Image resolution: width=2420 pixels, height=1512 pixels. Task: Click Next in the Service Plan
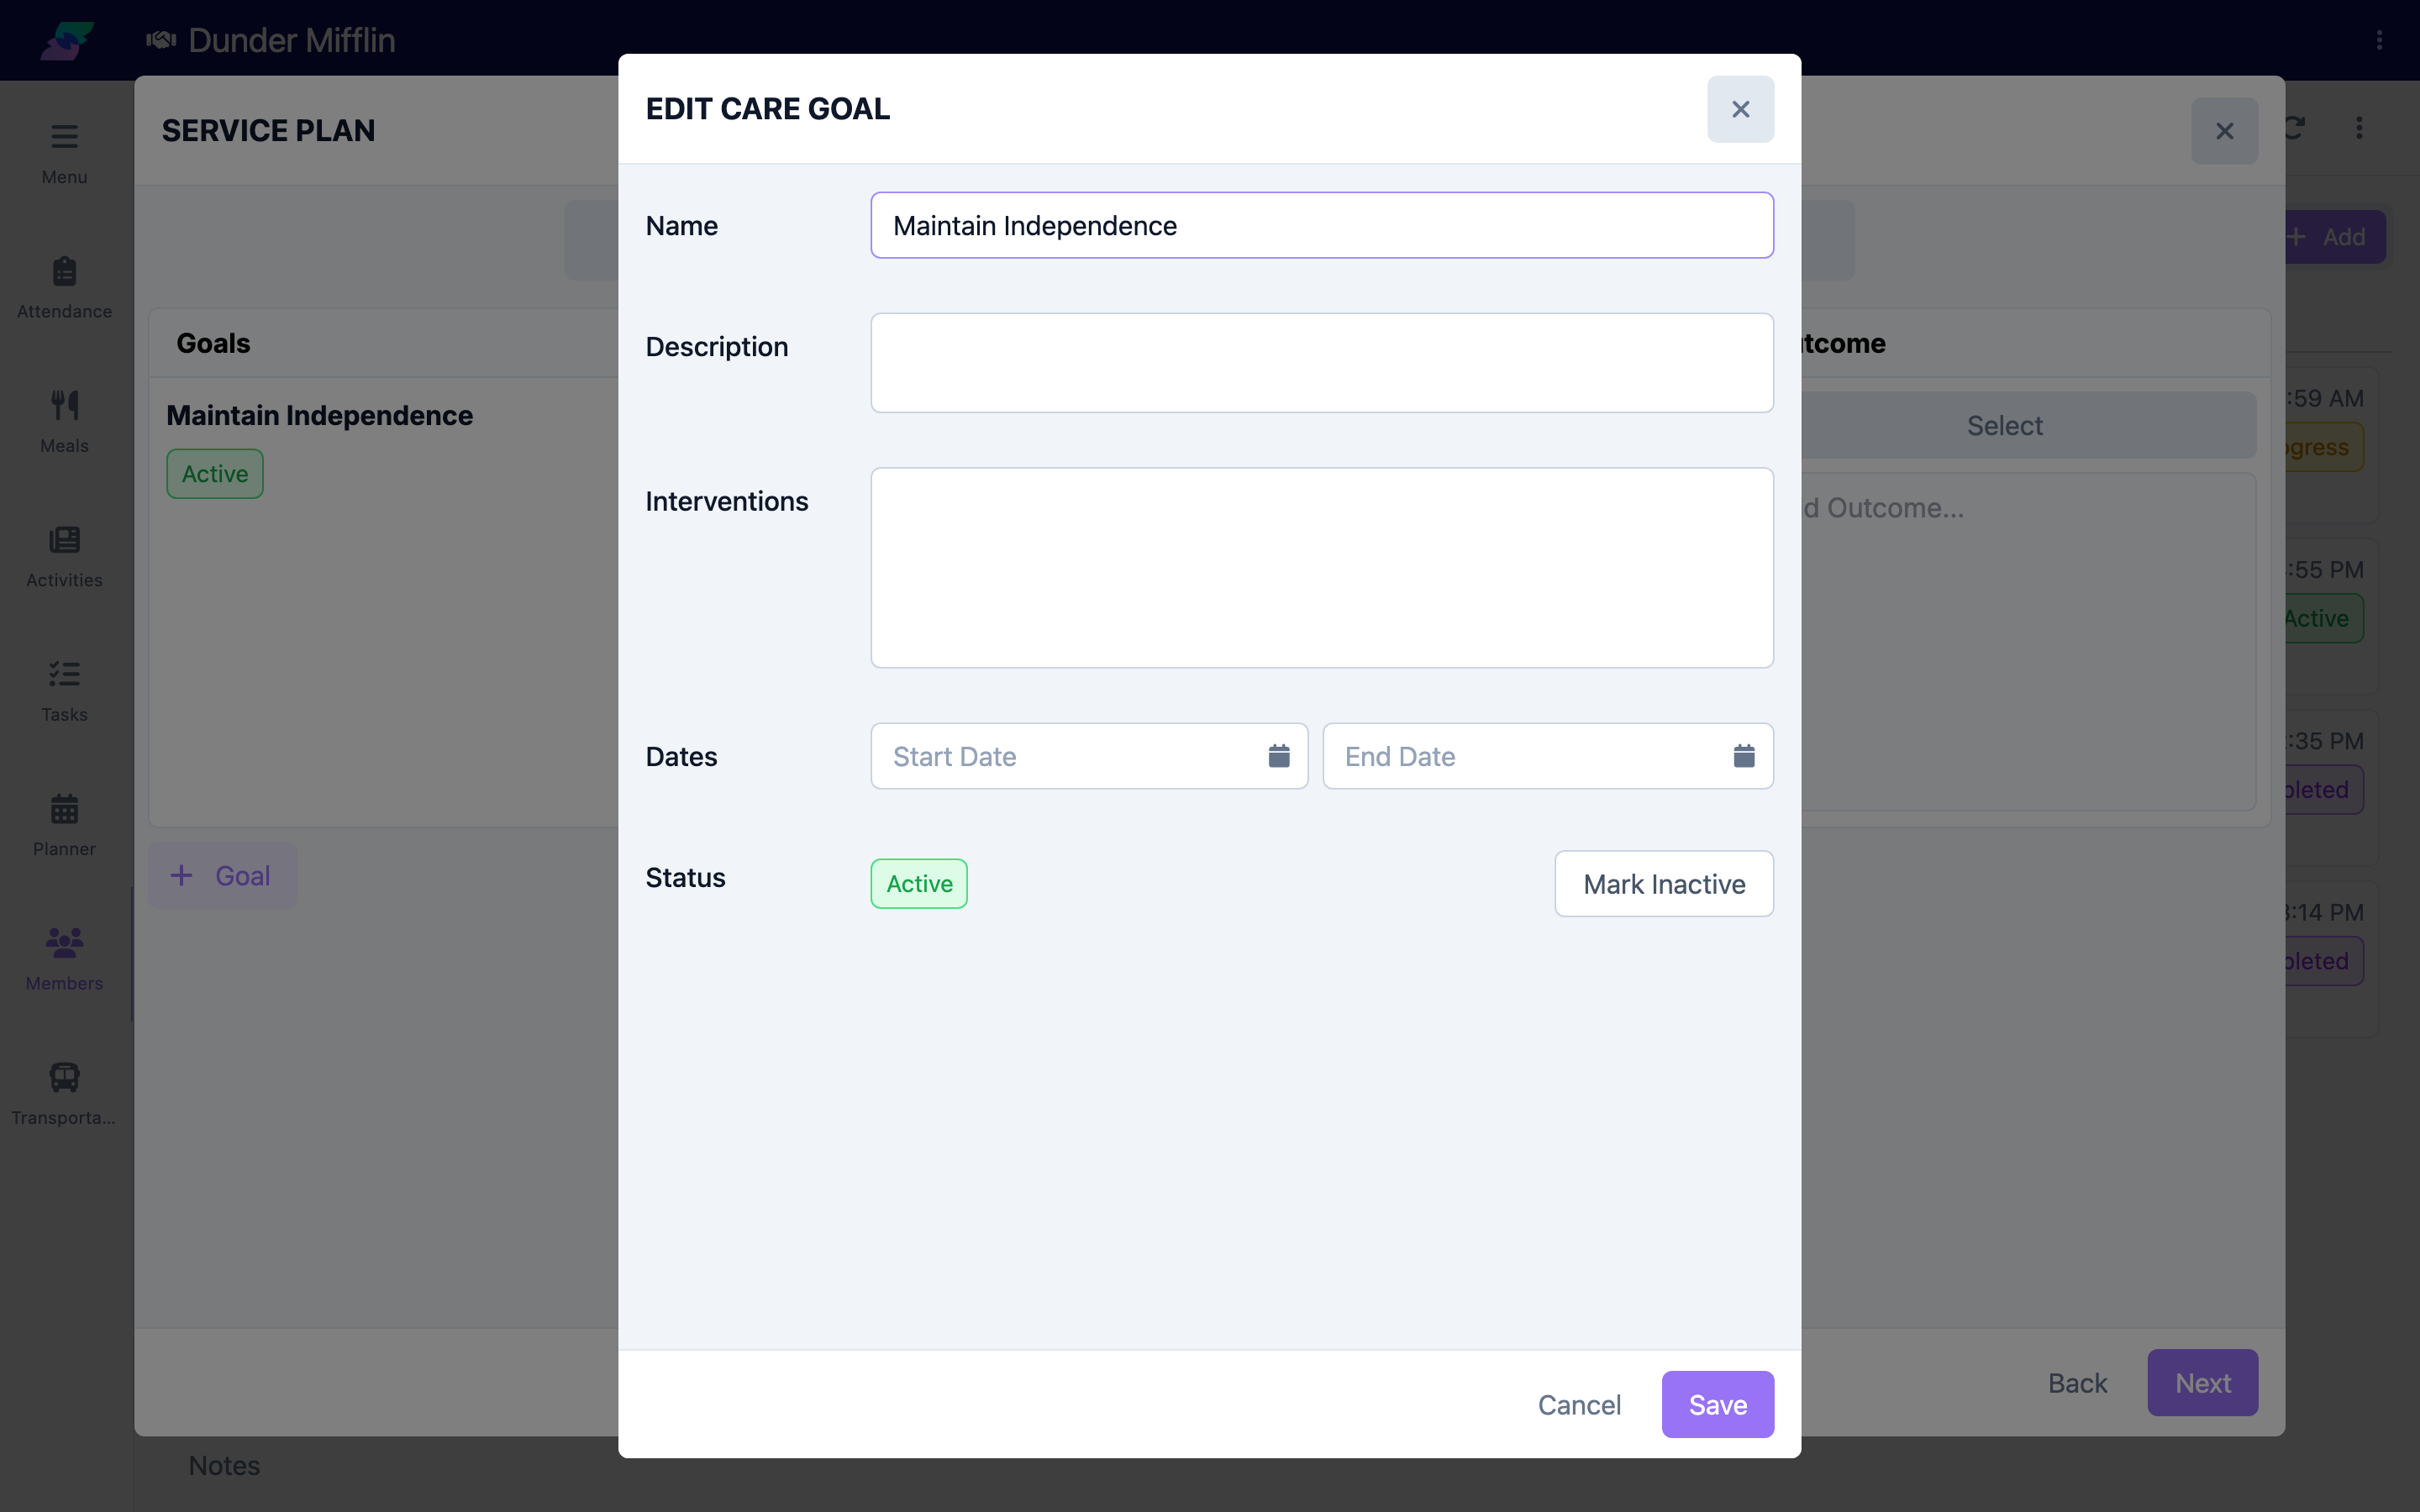pyautogui.click(x=2202, y=1382)
